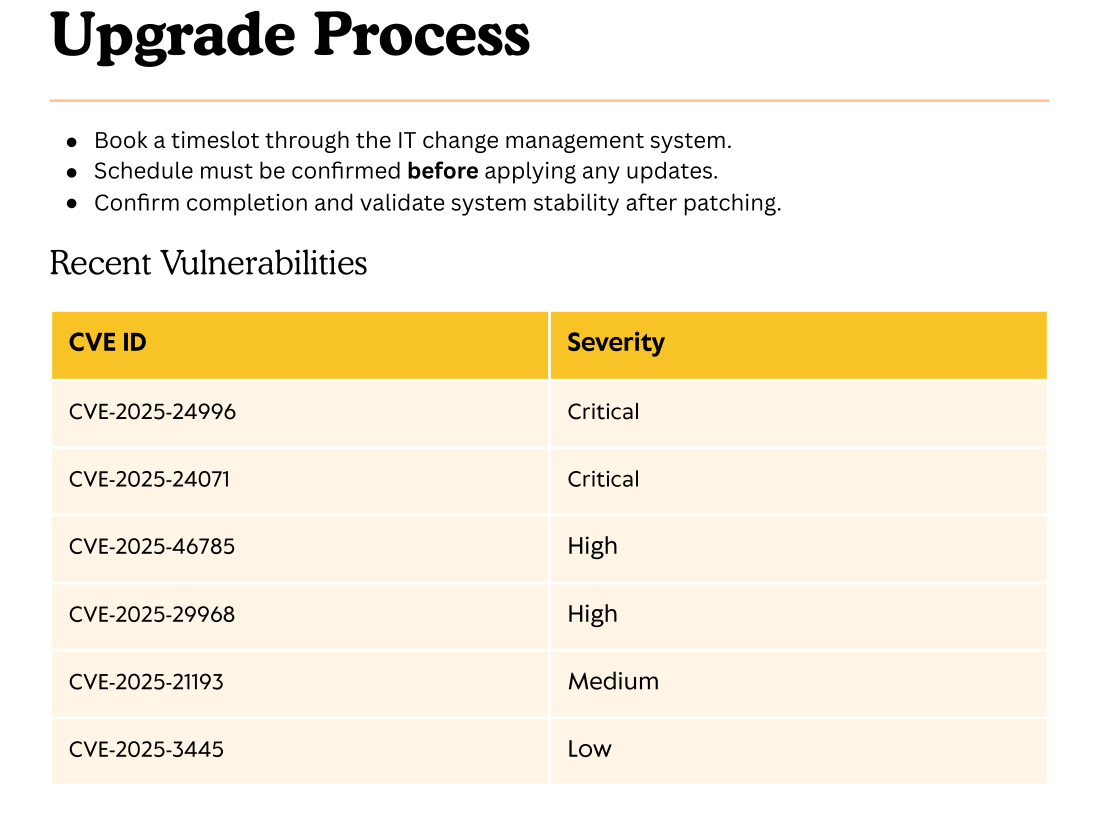This screenshot has height=827, width=1098.
Task: Click the bullet about booking a timeslot
Action: pyautogui.click(x=412, y=140)
